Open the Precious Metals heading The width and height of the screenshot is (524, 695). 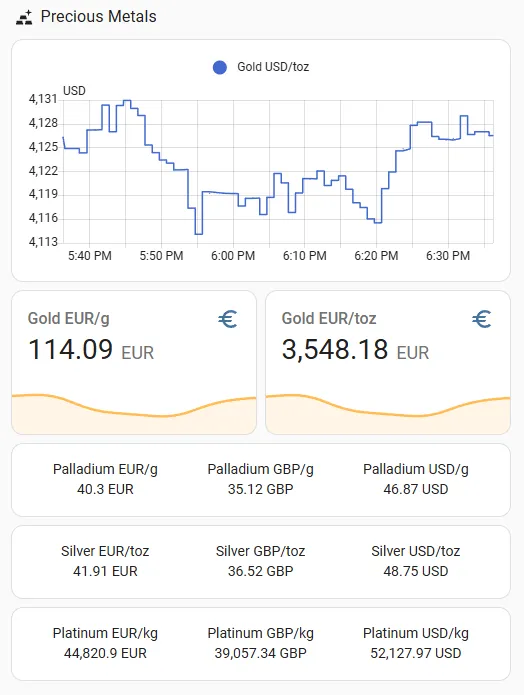98,17
